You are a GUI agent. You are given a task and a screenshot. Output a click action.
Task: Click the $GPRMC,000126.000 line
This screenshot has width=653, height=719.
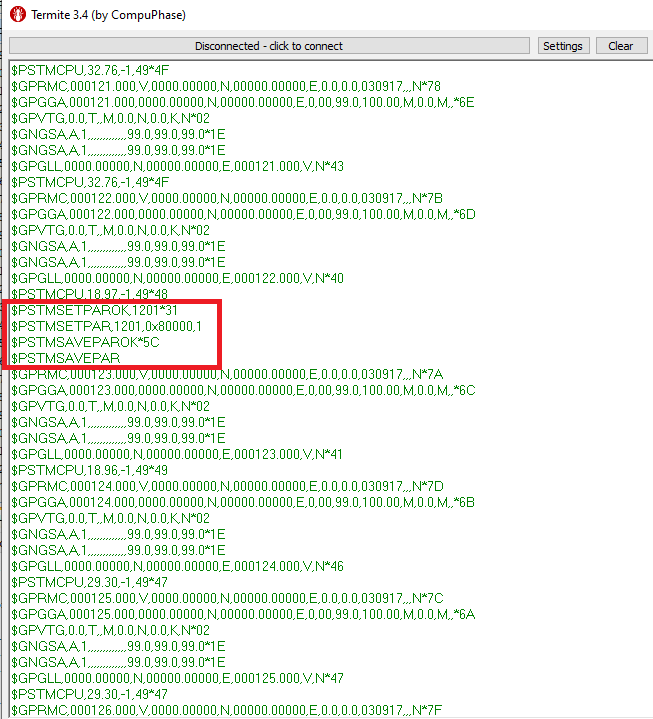tap(227, 710)
